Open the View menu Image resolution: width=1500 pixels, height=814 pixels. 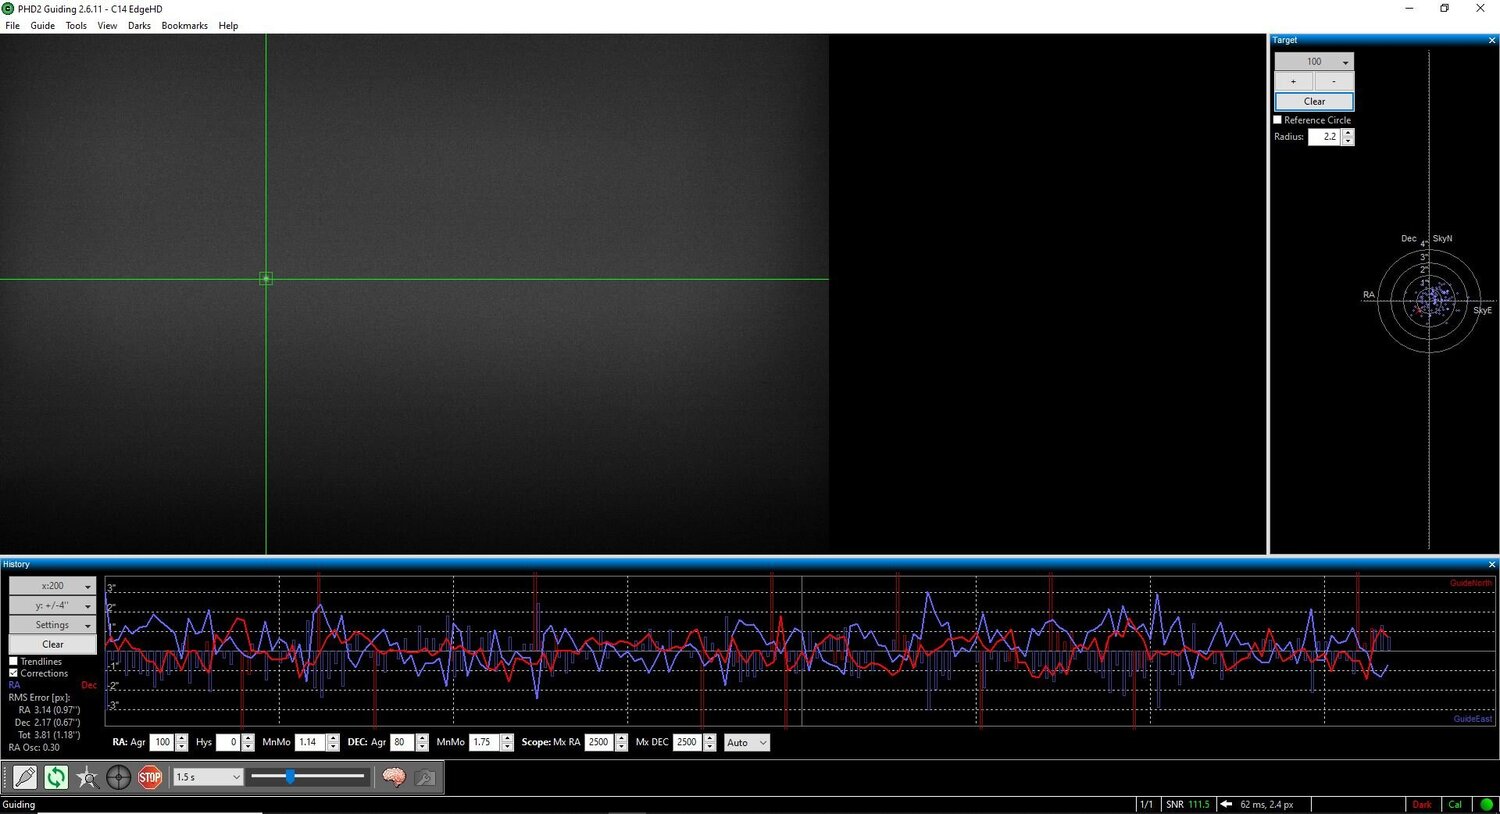pyautogui.click(x=107, y=26)
